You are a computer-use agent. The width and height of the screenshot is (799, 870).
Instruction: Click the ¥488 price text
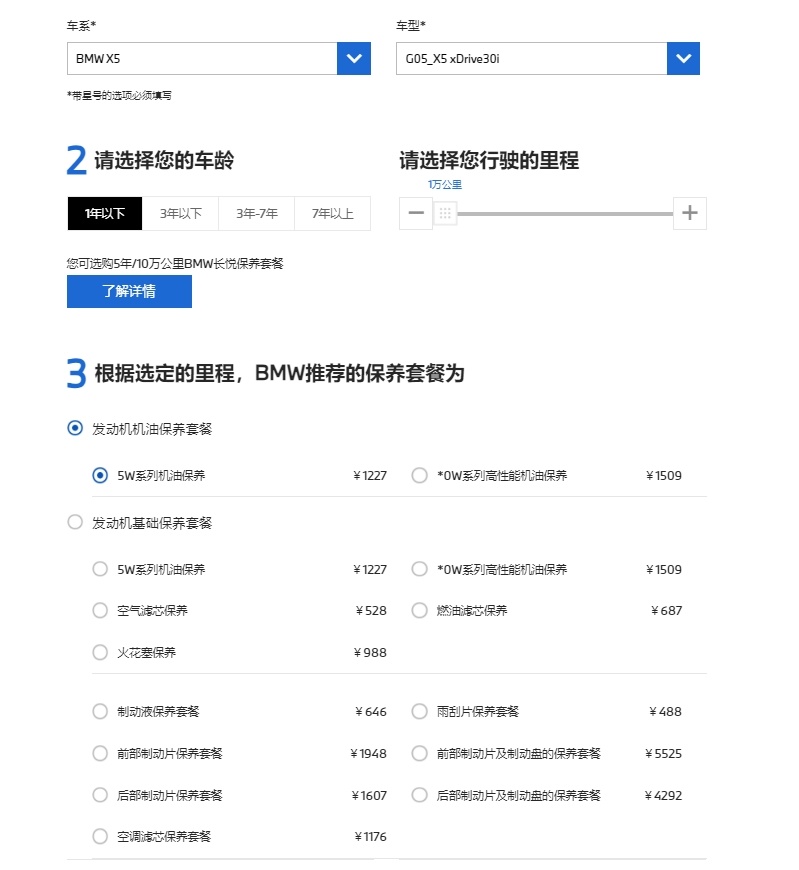tap(665, 711)
